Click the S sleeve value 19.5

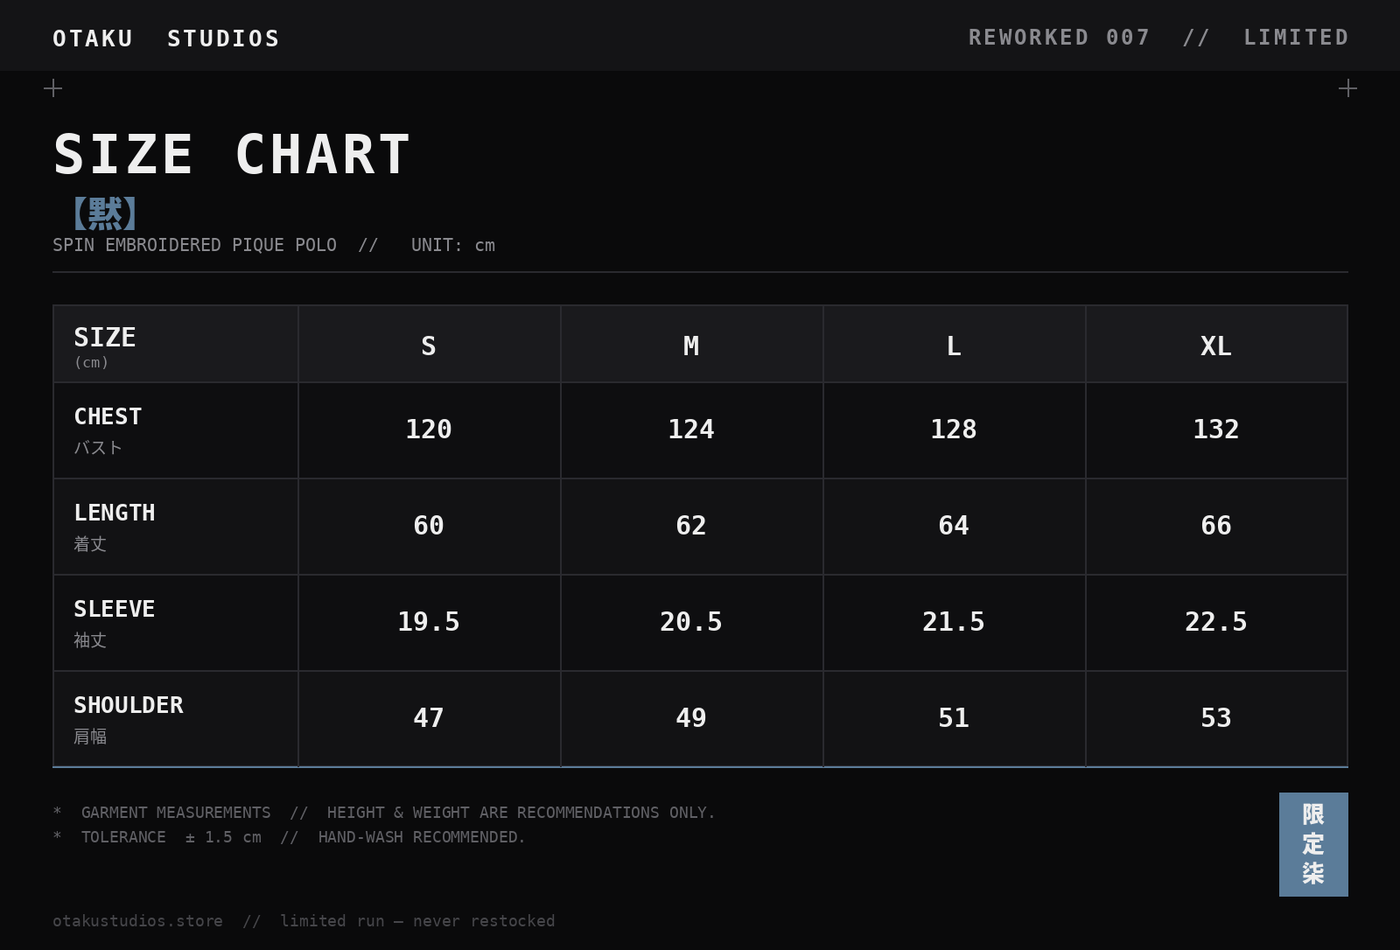429,622
